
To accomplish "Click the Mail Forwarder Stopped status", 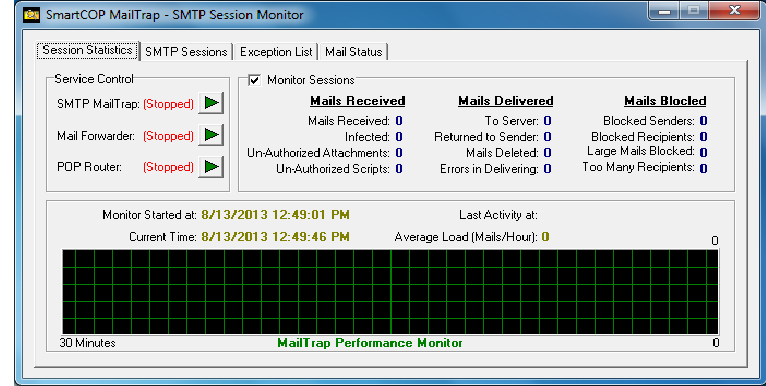I will (169, 136).
